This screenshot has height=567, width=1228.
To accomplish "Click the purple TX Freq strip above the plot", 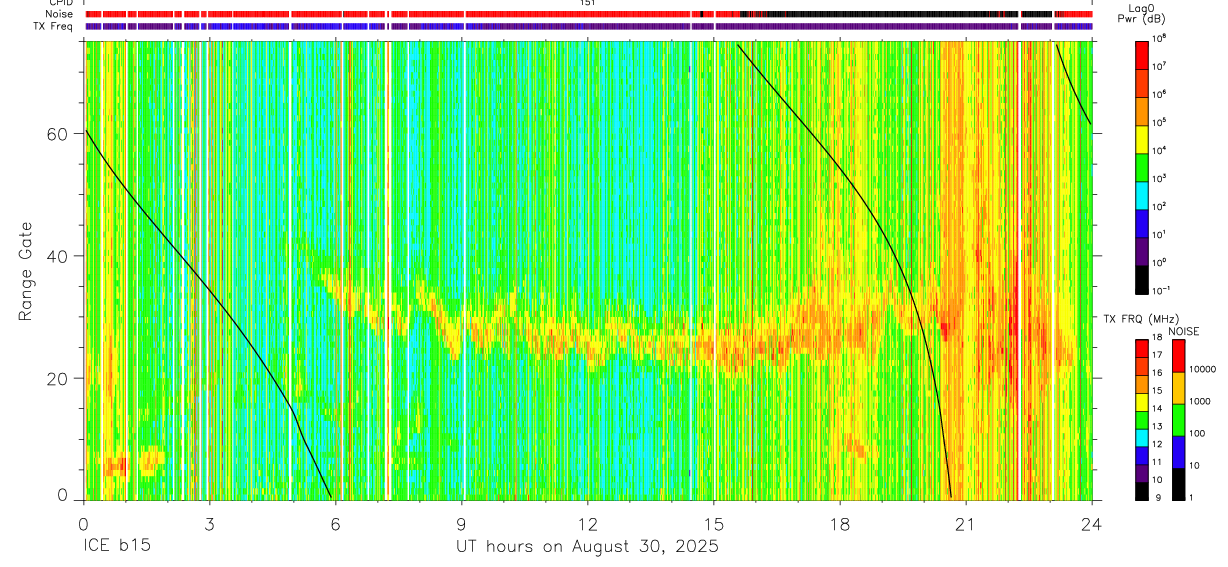I will [x=589, y=26].
